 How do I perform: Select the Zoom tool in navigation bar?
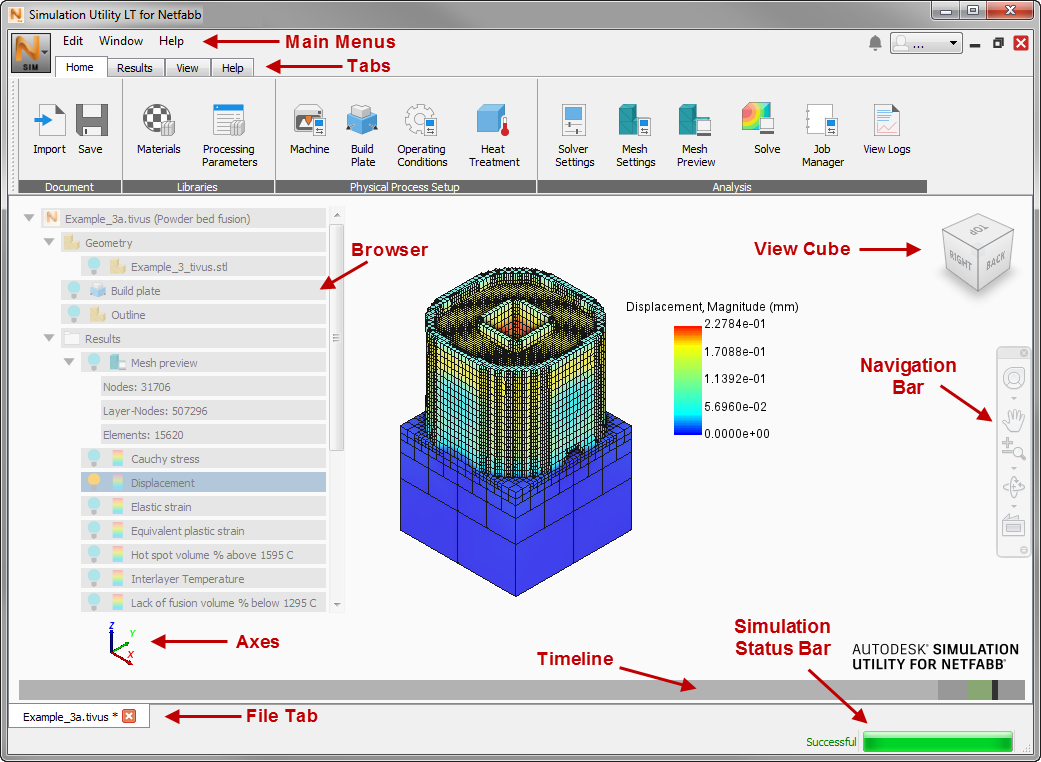tap(1014, 450)
